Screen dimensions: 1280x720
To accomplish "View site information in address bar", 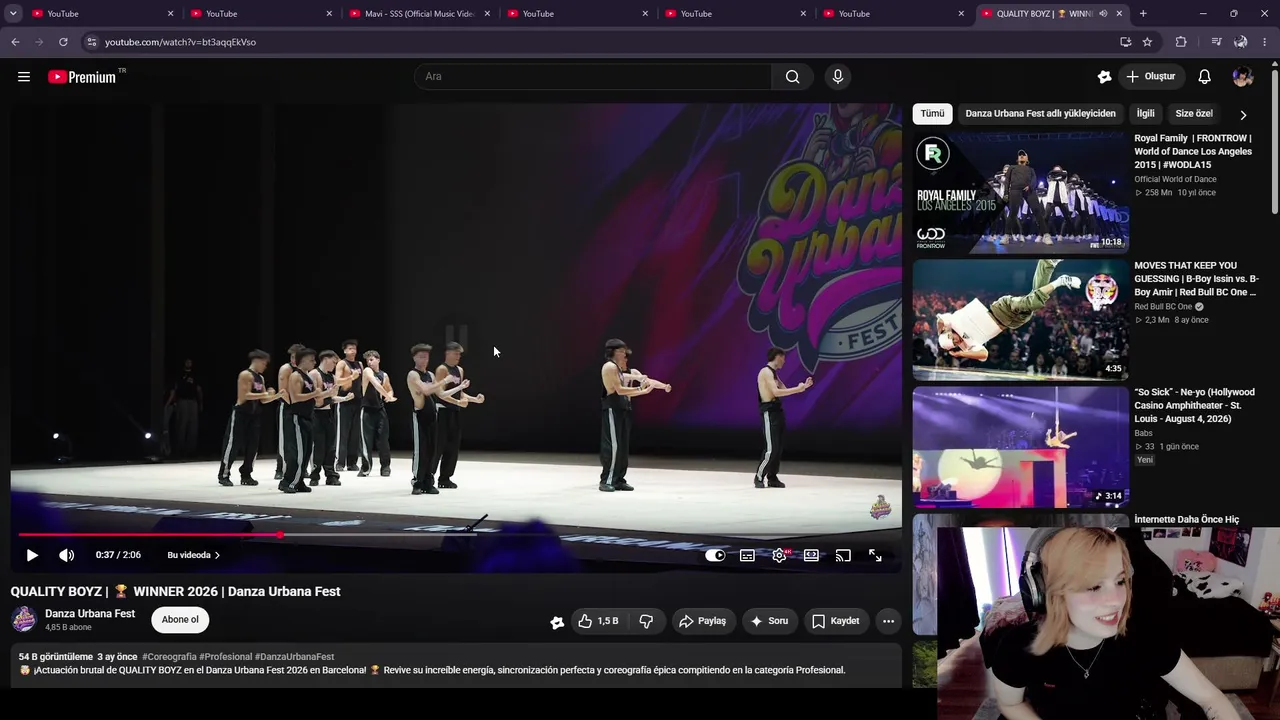I will point(91,42).
